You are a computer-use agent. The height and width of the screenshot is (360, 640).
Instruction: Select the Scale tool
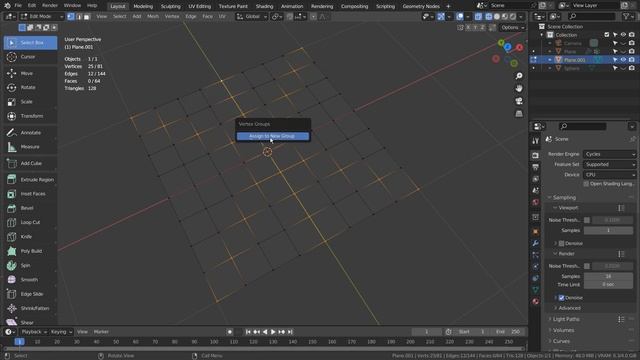click(x=31, y=102)
